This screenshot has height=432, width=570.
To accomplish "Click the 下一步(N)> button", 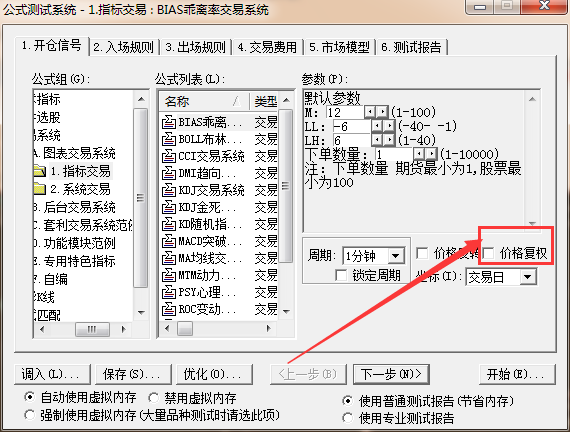I will tap(391, 374).
